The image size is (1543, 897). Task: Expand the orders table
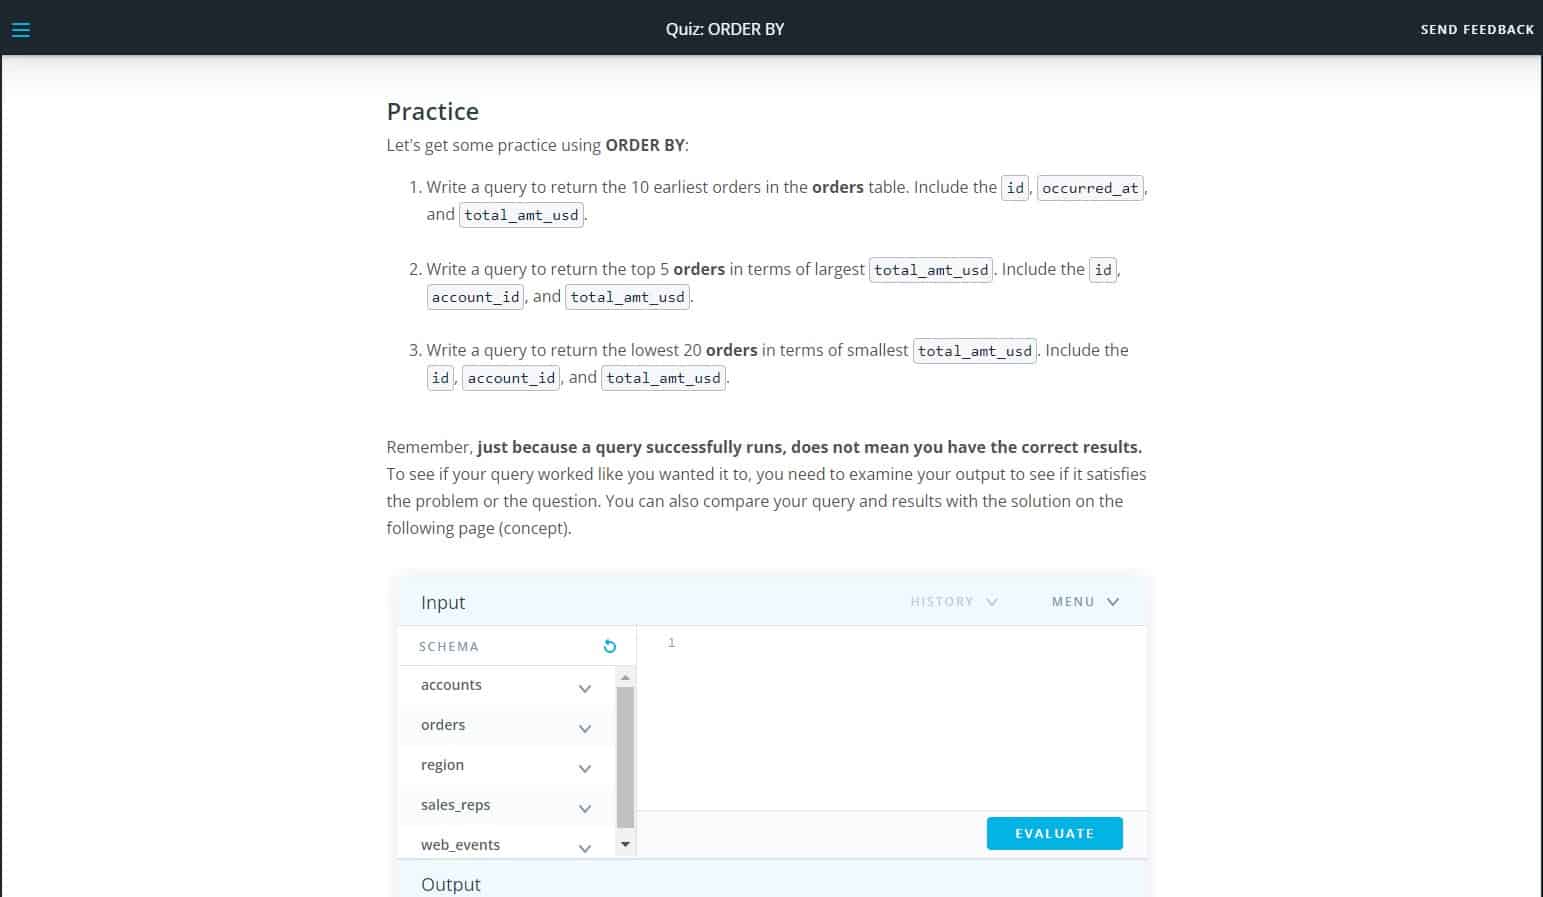(585, 728)
